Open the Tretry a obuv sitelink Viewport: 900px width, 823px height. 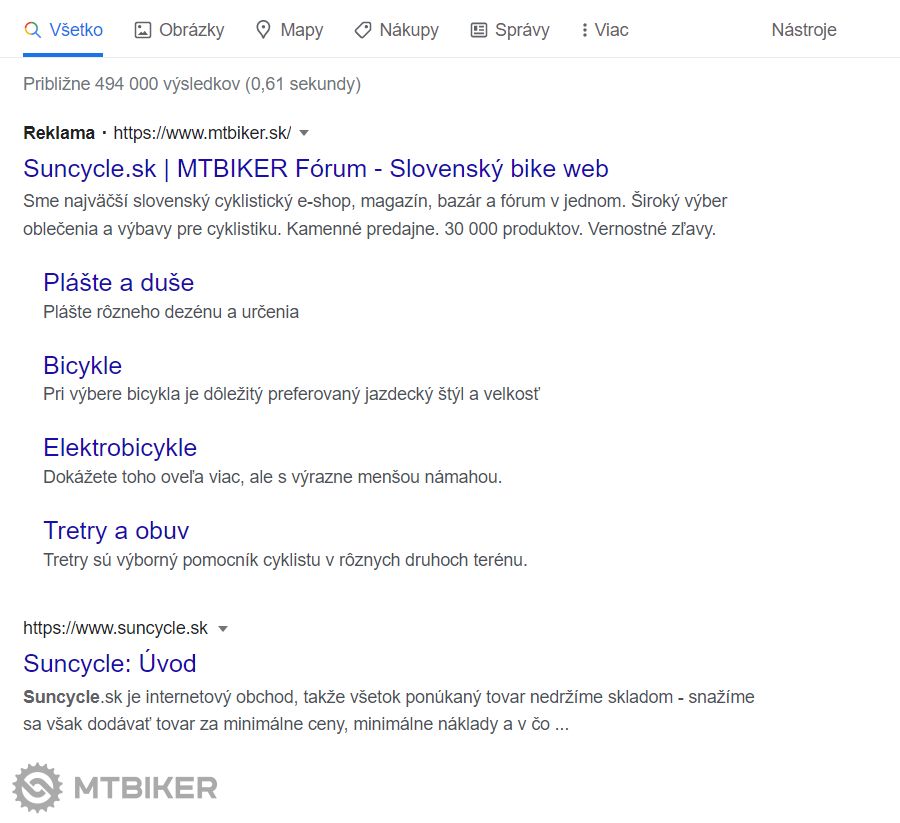point(116,530)
